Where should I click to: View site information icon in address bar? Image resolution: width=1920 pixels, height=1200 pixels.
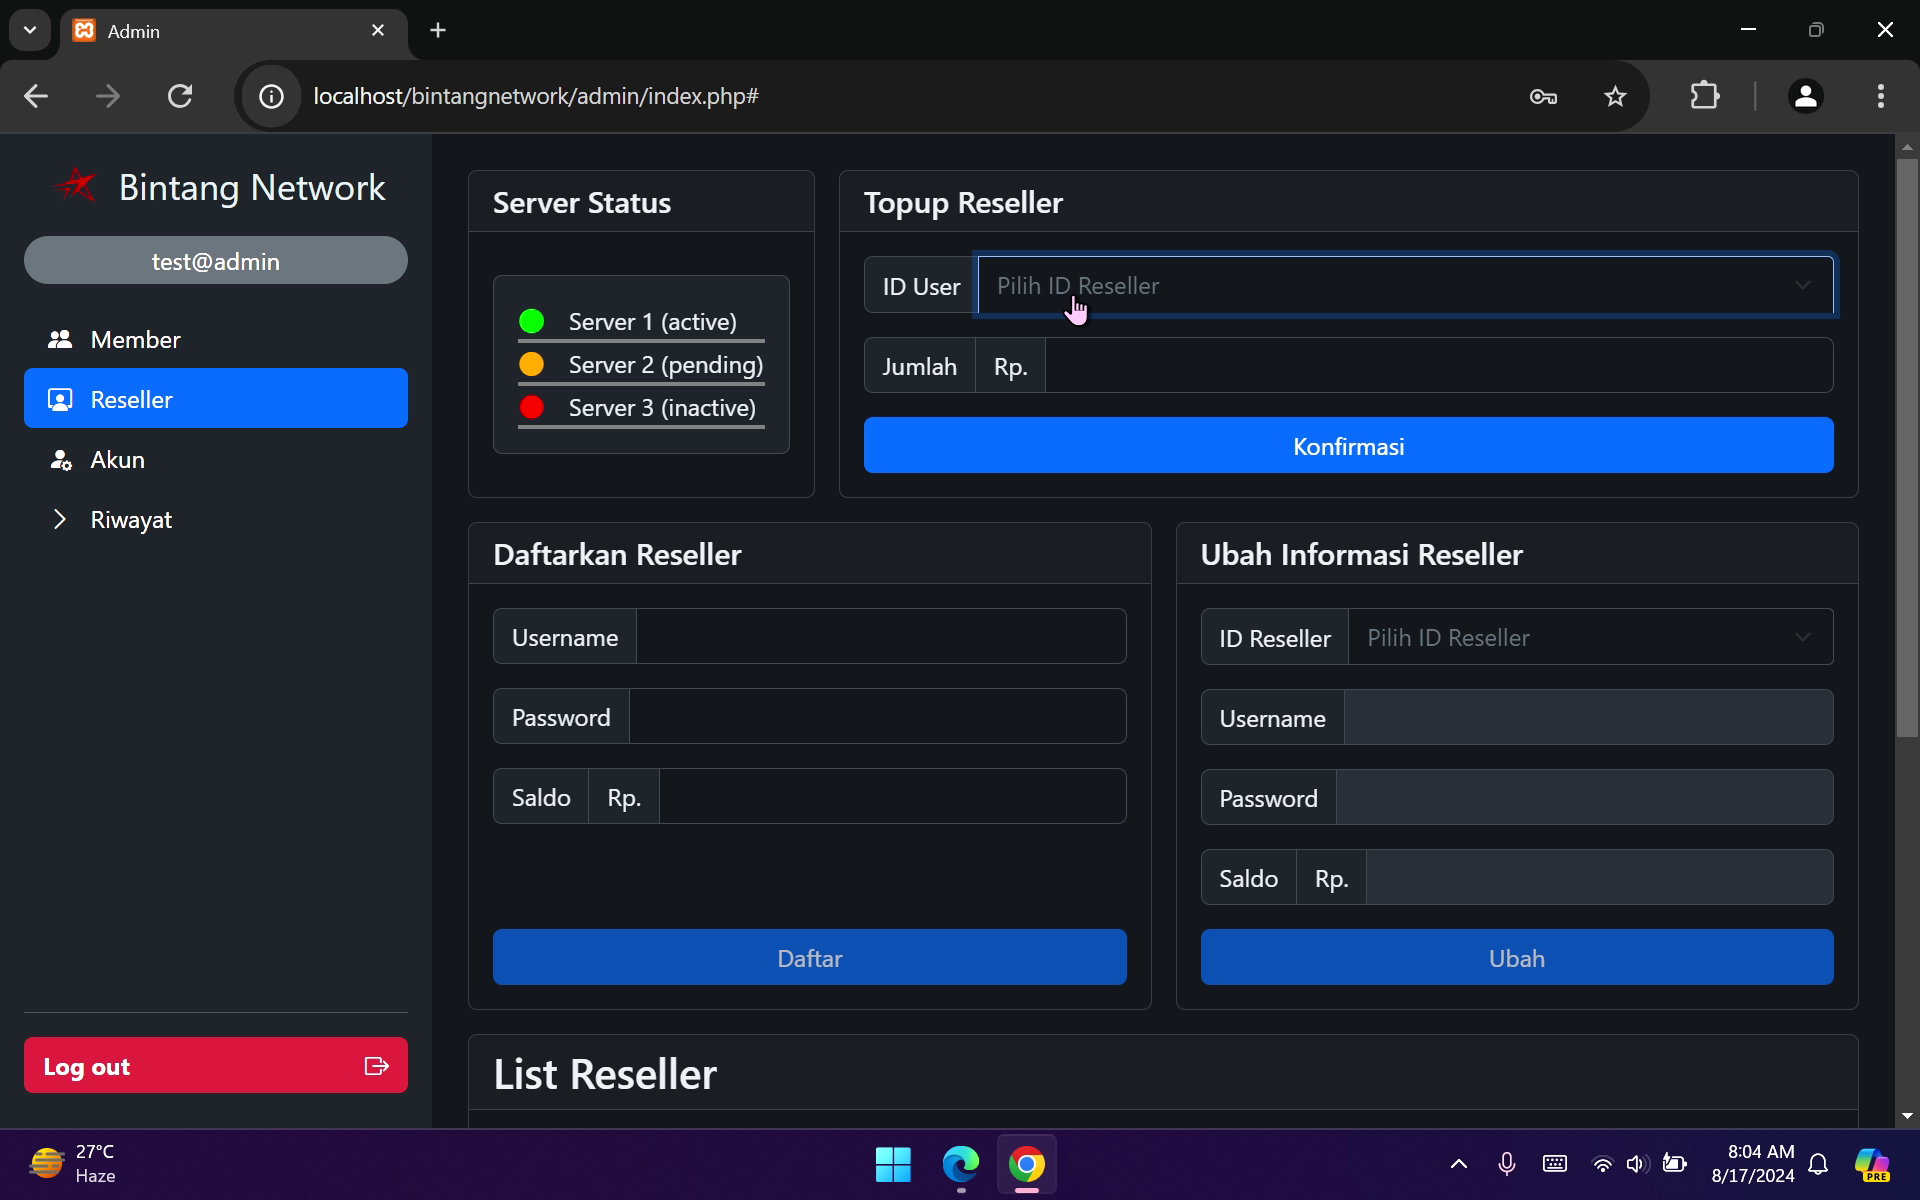pyautogui.click(x=271, y=96)
